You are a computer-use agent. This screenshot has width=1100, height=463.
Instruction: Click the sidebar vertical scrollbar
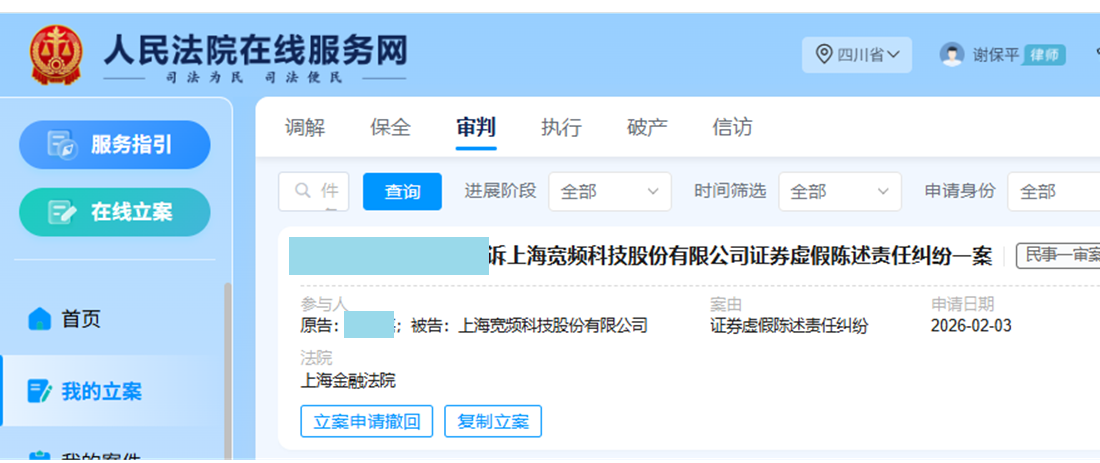(227, 372)
